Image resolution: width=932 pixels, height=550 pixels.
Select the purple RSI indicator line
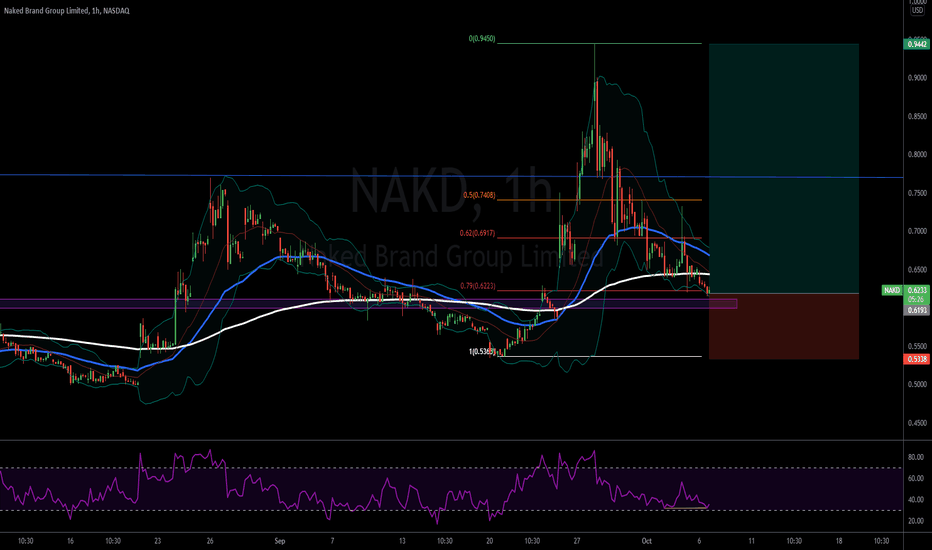[x=354, y=488]
